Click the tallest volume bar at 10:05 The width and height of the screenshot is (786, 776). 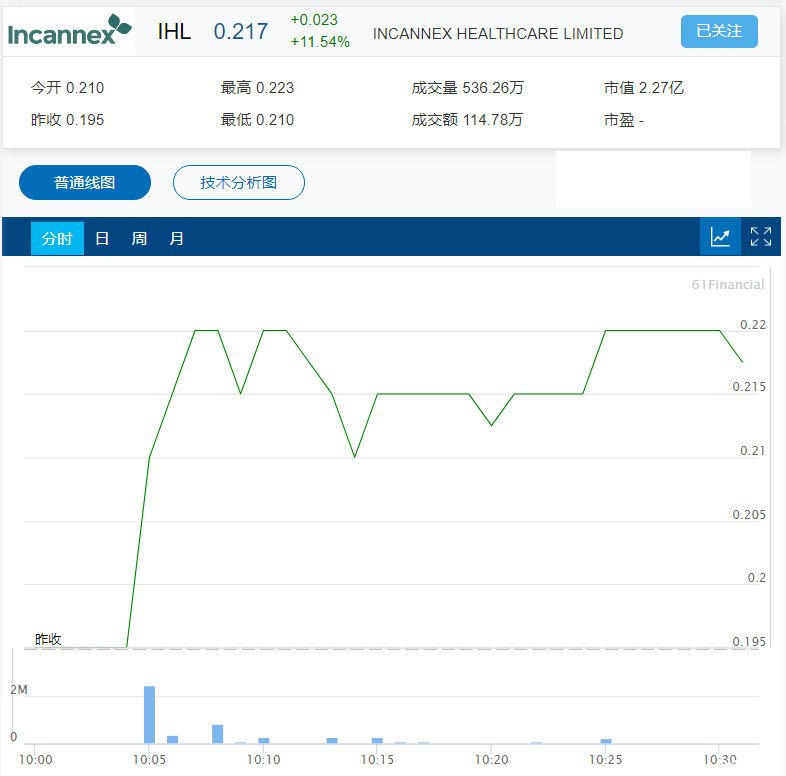(149, 714)
